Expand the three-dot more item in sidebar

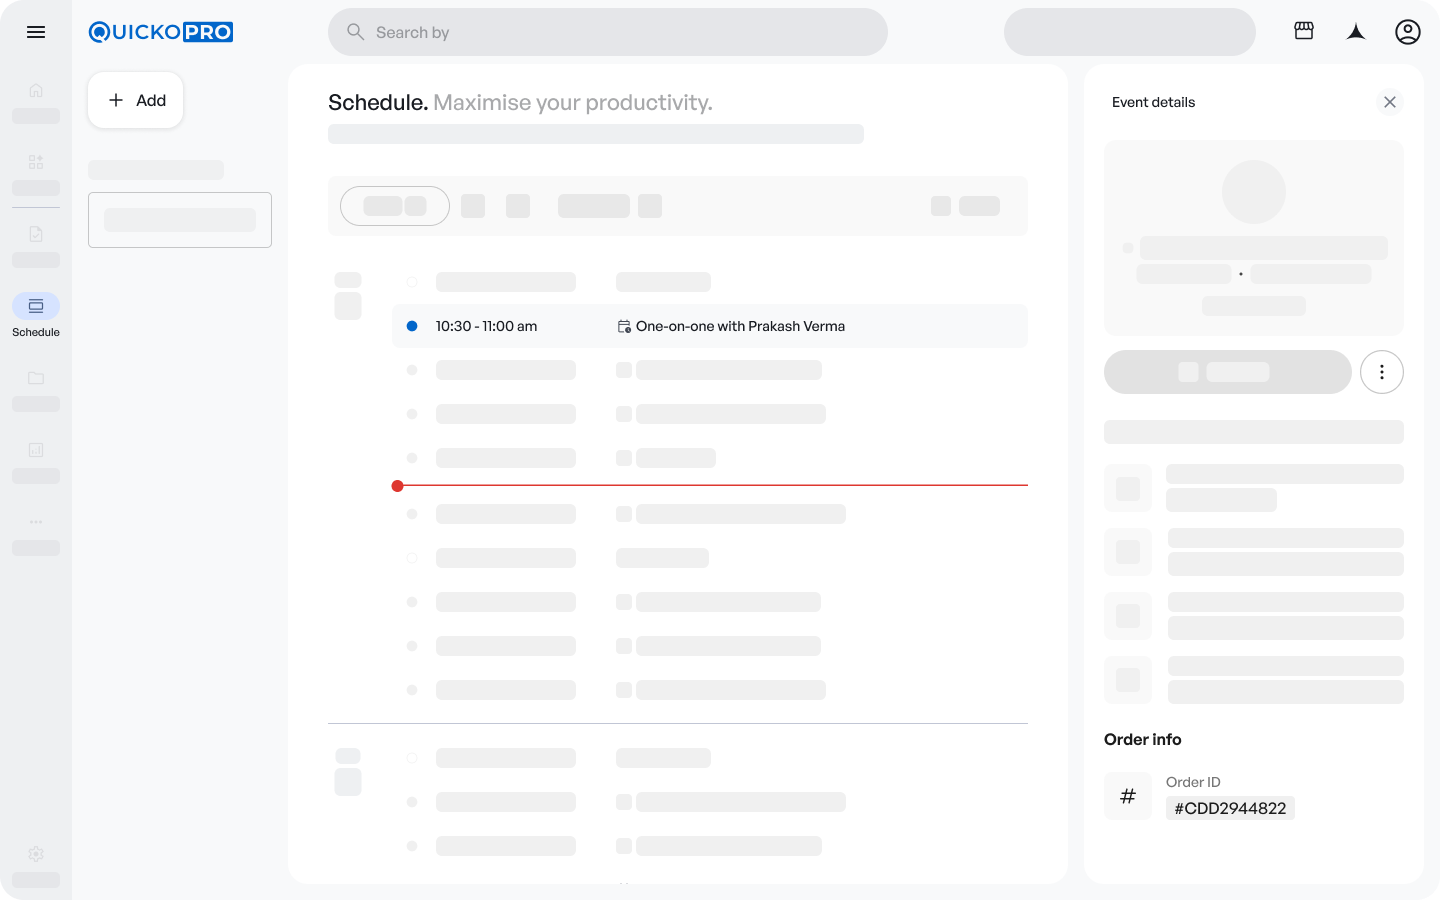pyautogui.click(x=36, y=522)
